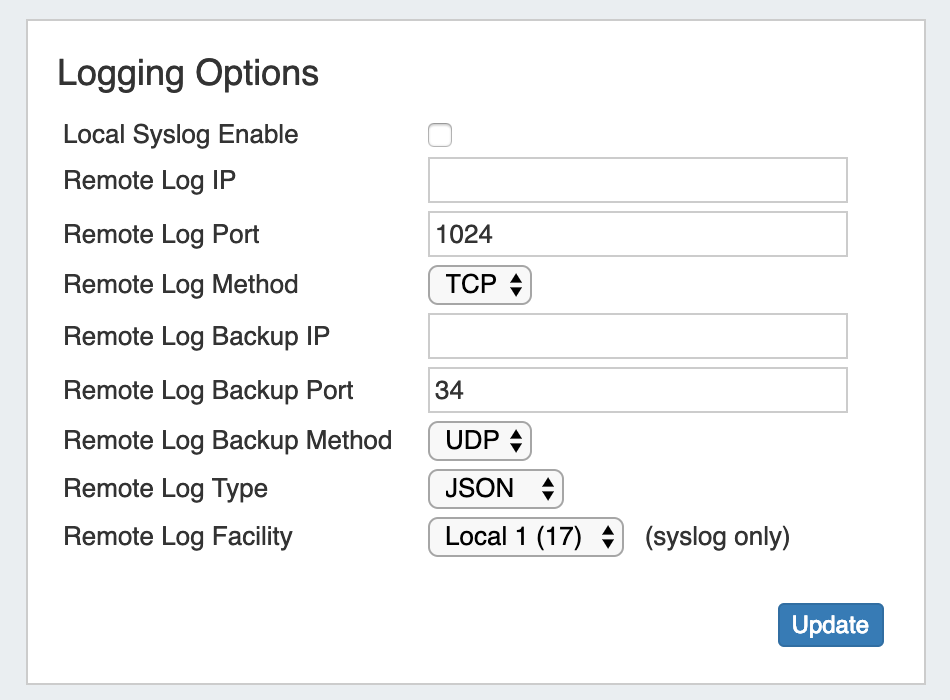Select the Remote Log Backup Port field showing 34

coord(637,390)
